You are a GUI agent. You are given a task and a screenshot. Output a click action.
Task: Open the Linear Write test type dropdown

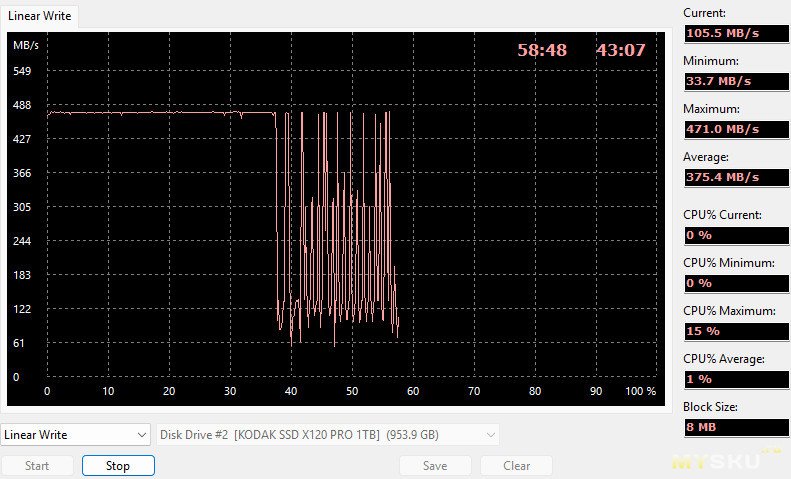point(76,435)
